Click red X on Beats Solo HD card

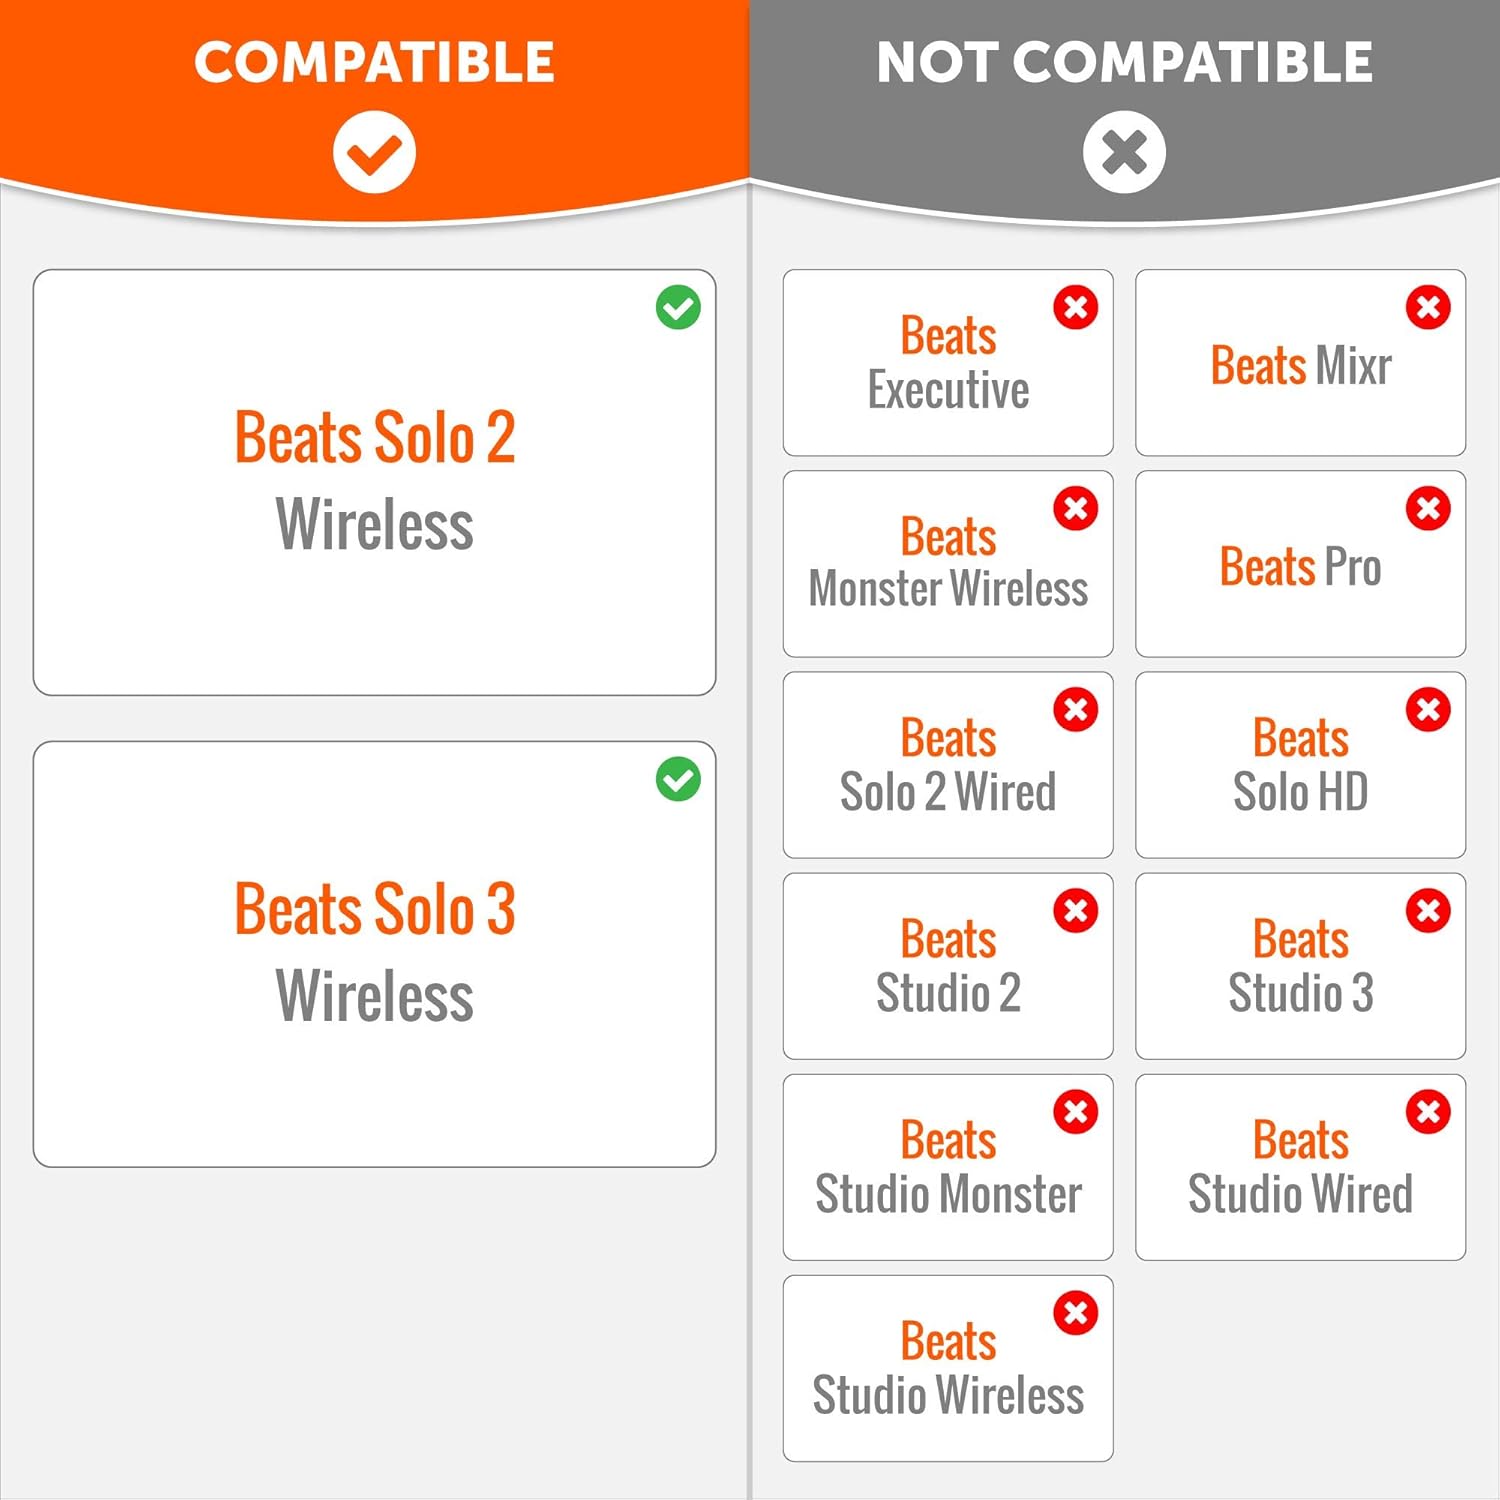point(1428,710)
